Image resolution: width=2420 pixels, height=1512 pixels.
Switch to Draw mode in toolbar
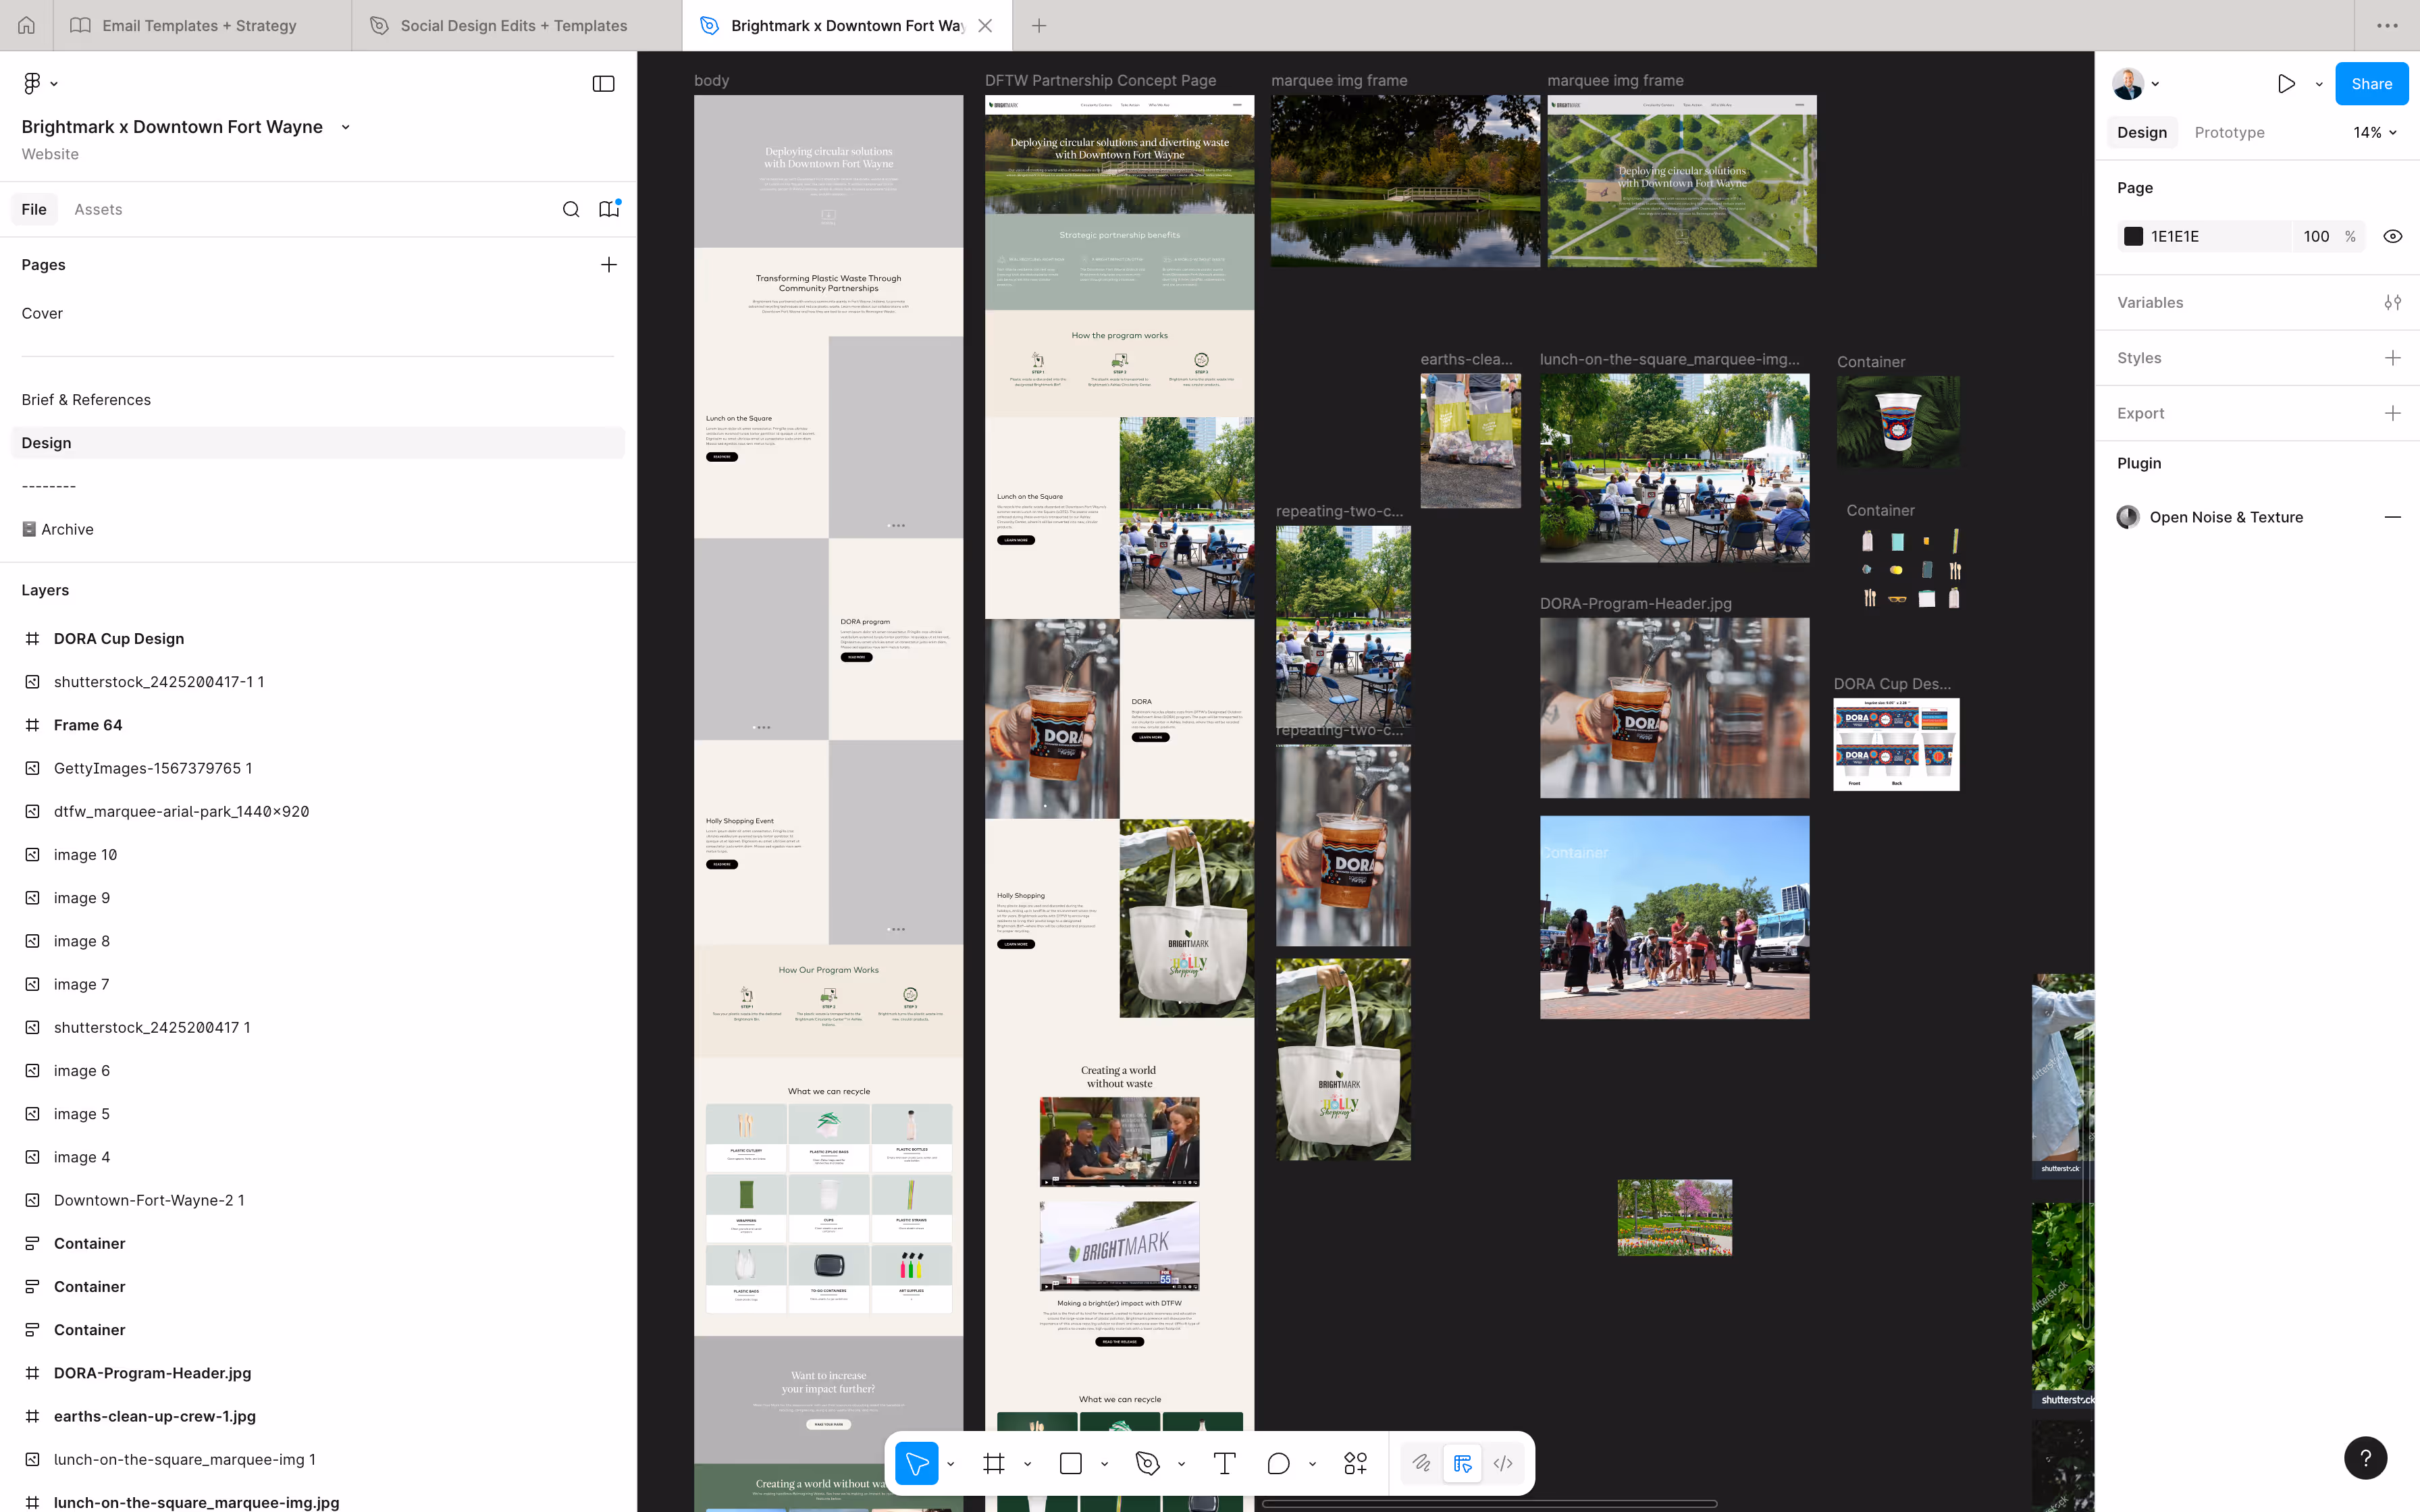click(1421, 1464)
